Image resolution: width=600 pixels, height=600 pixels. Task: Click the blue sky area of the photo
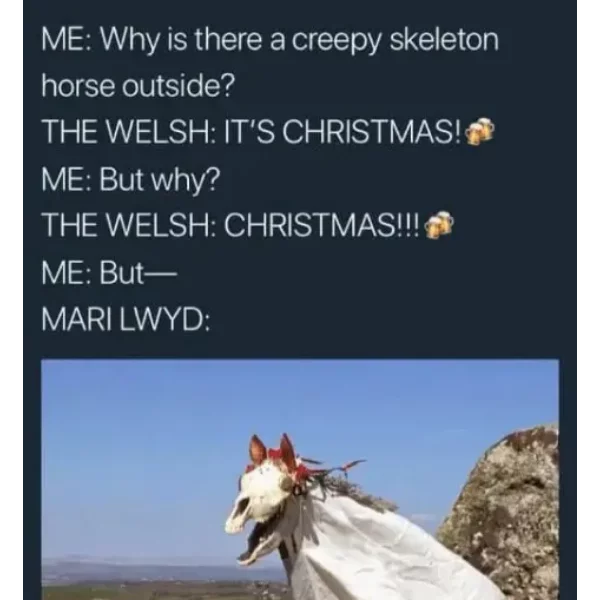coord(153,440)
